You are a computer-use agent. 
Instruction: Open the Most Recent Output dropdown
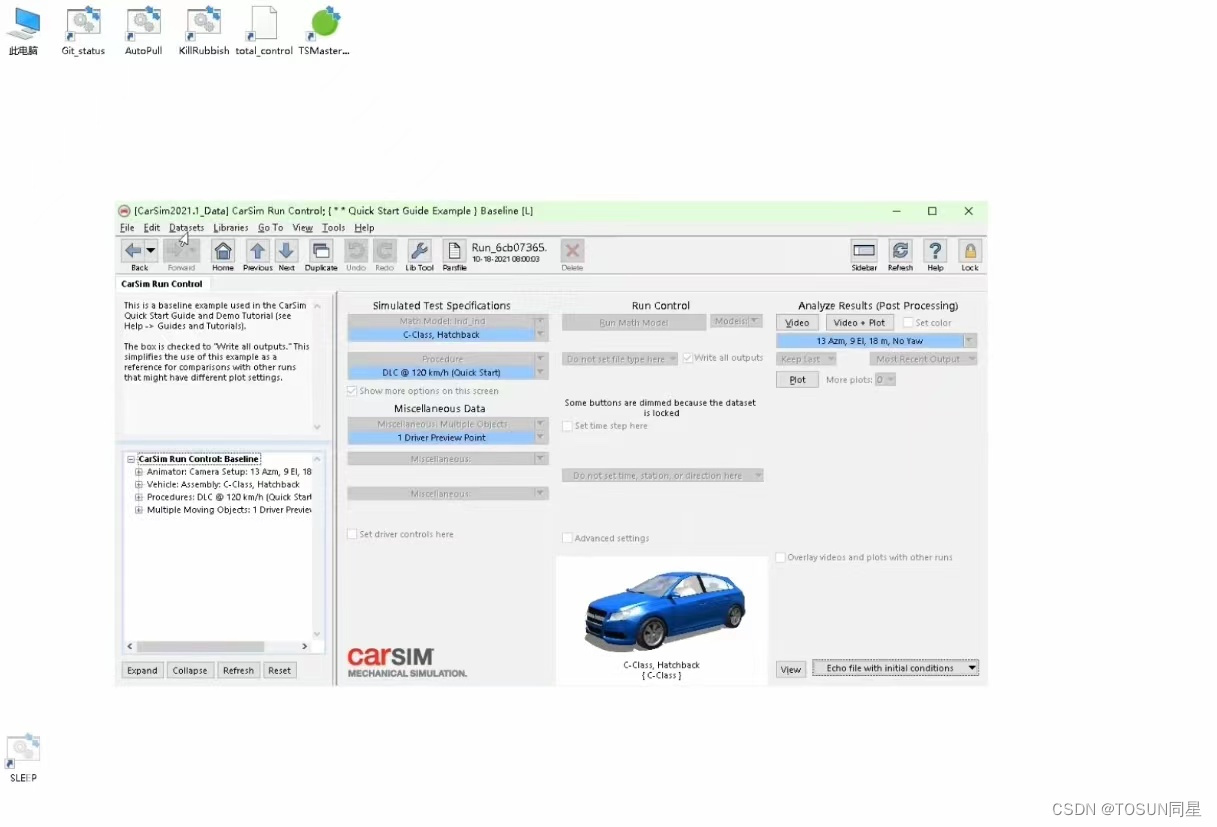point(923,359)
